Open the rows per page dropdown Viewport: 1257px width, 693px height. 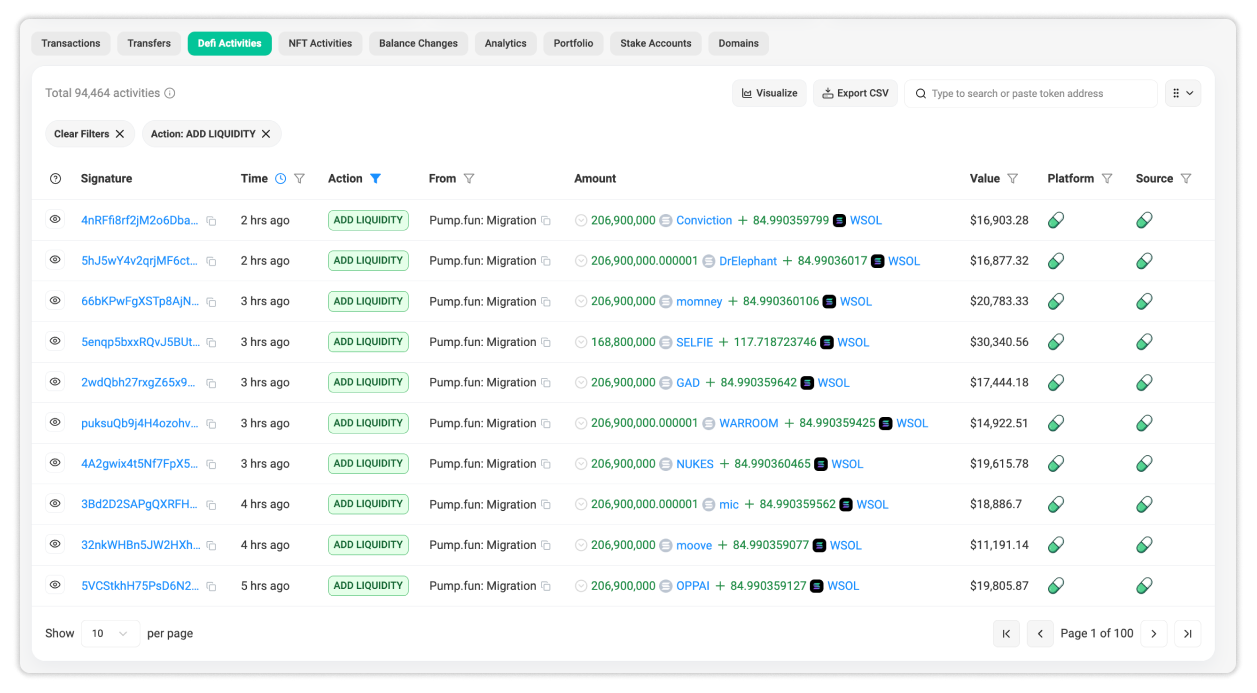[110, 634]
